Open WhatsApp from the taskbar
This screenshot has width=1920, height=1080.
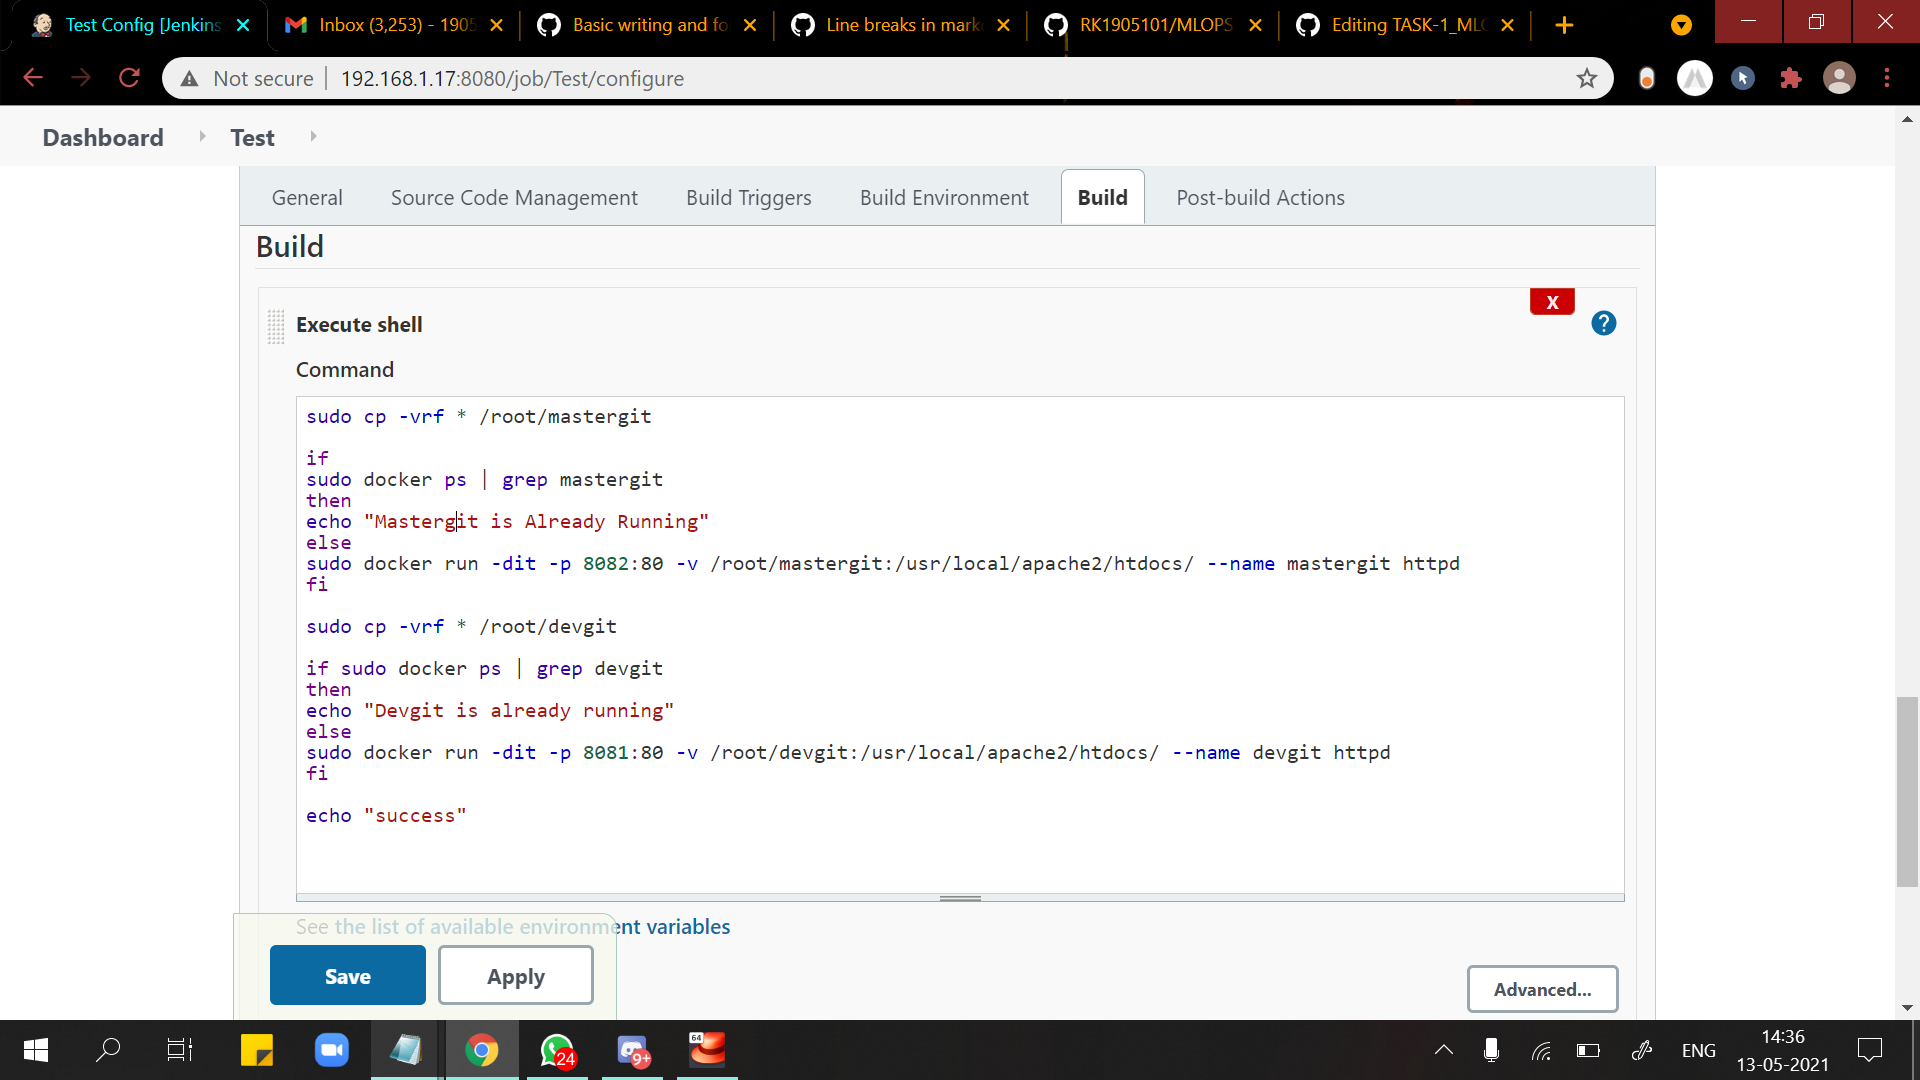point(557,1050)
